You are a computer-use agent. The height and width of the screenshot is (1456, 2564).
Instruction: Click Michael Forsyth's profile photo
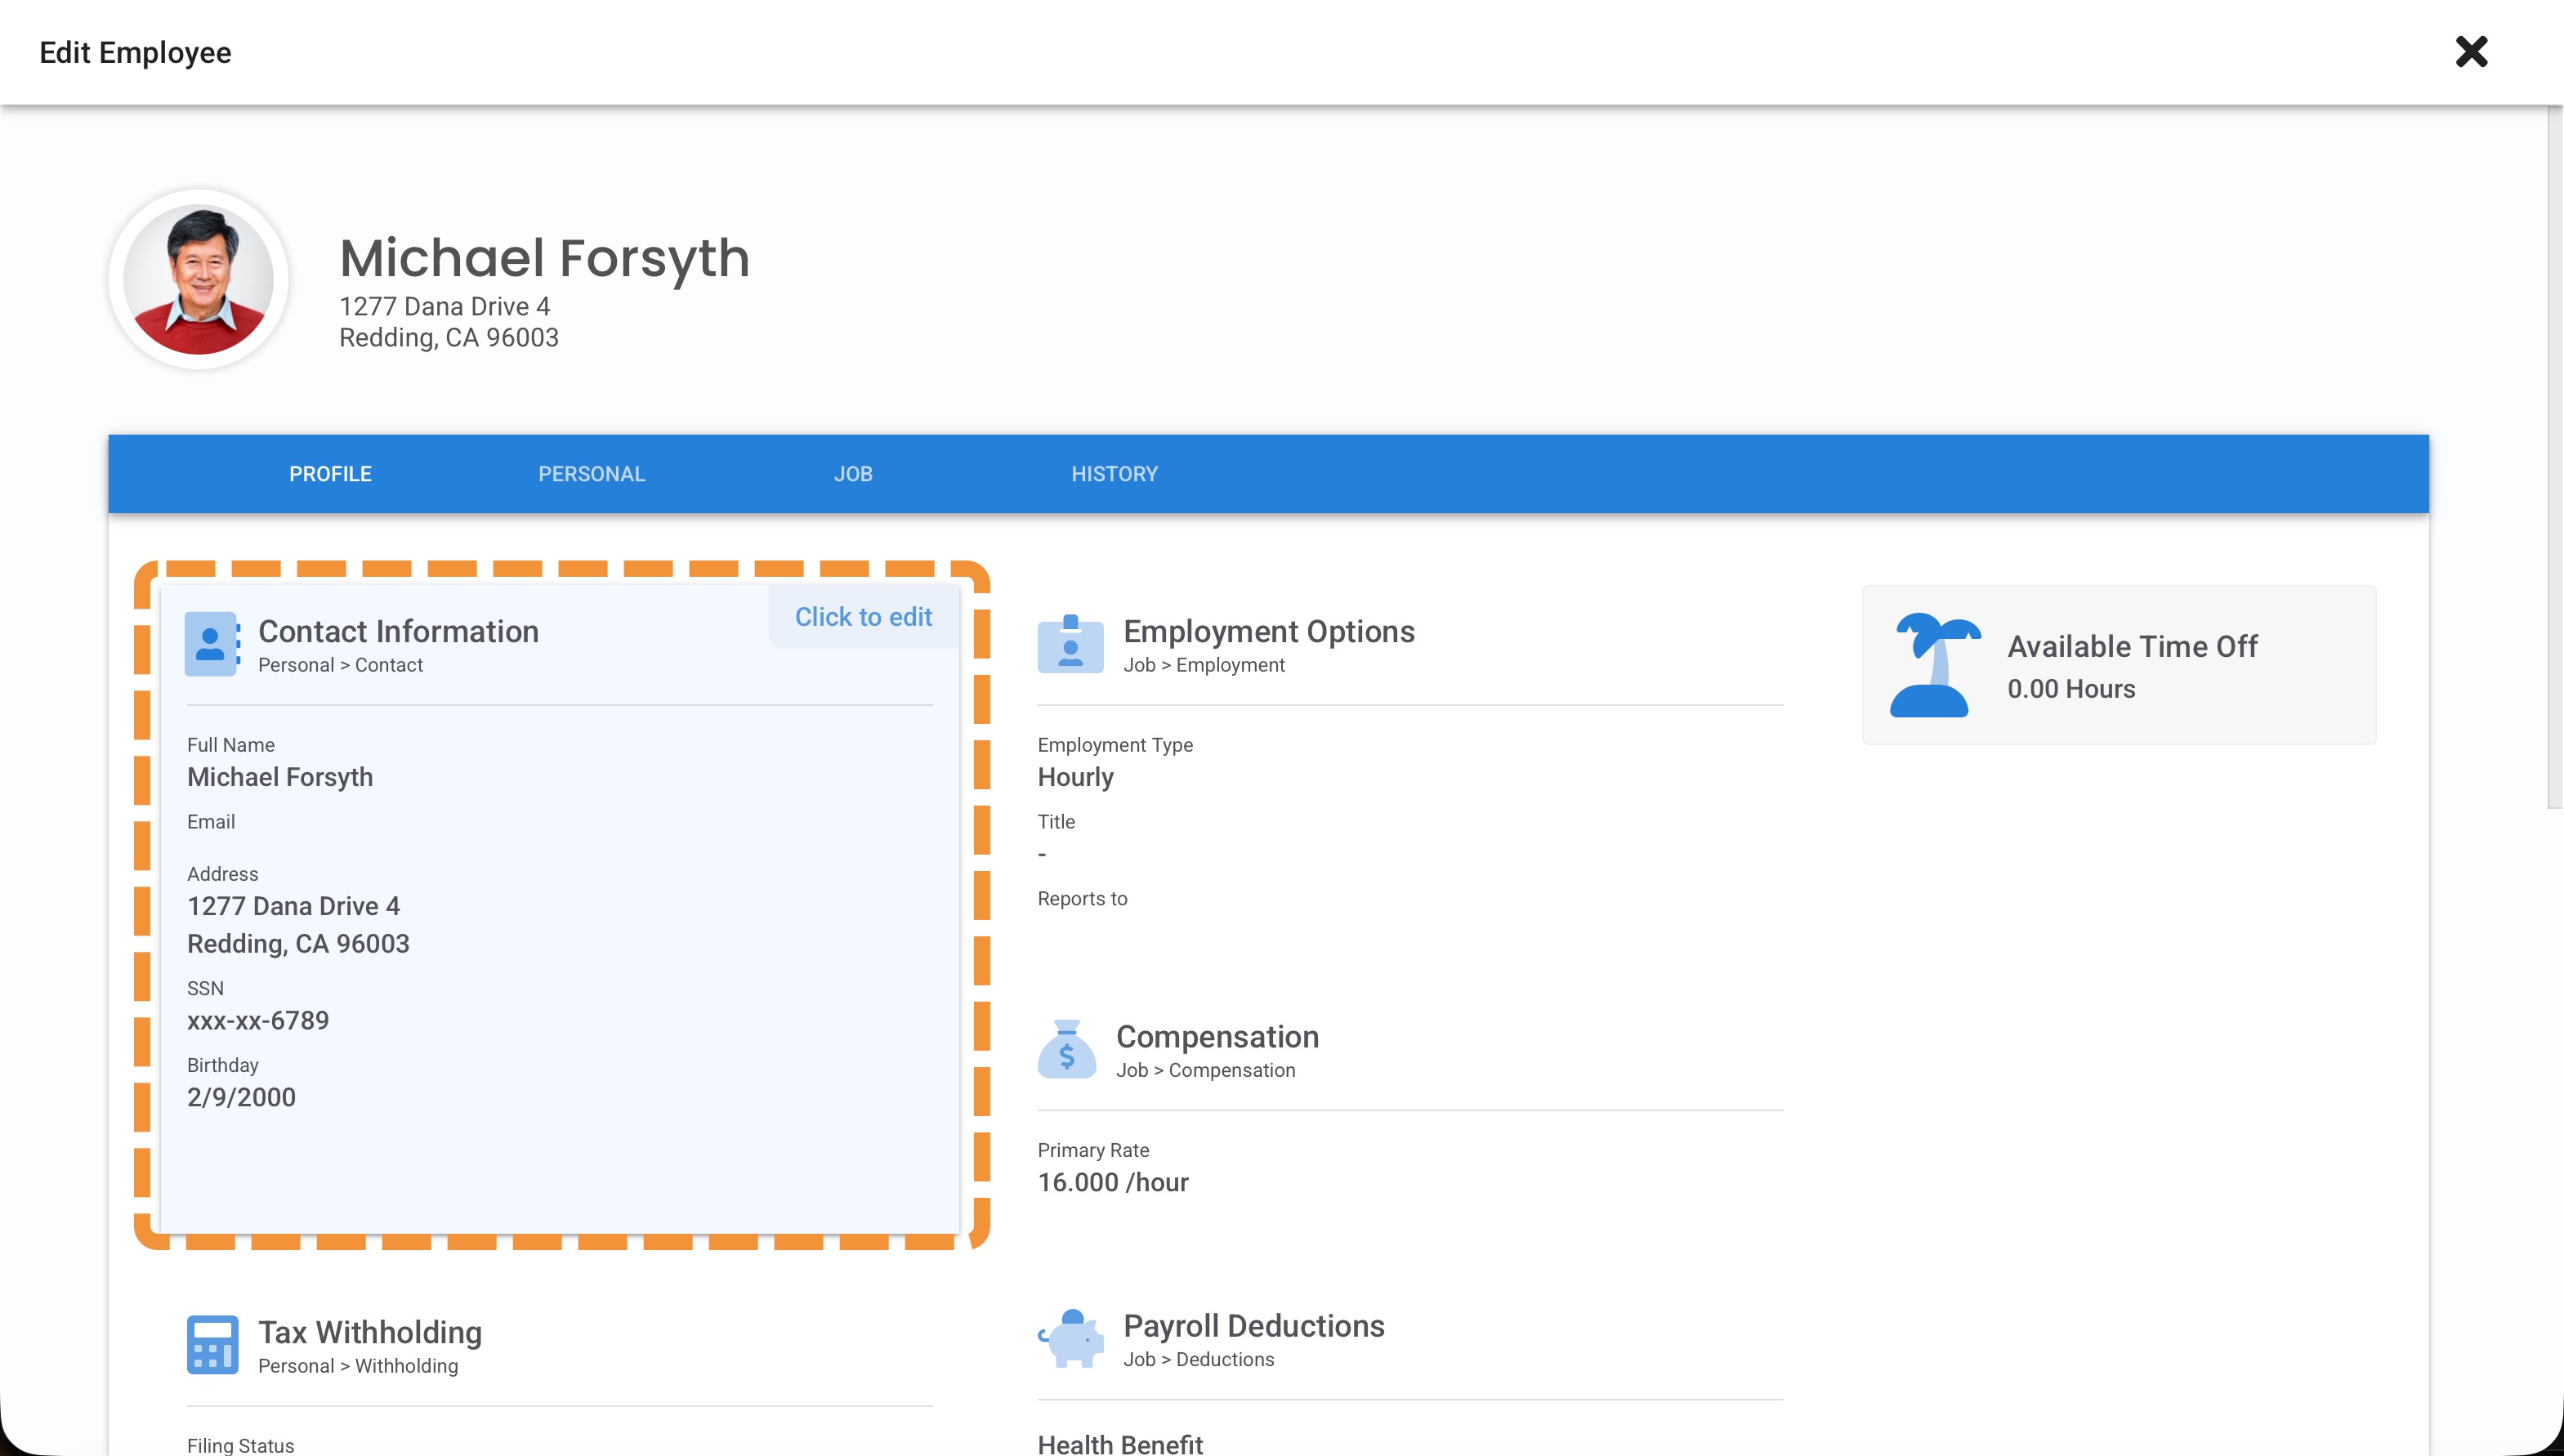tap(199, 280)
